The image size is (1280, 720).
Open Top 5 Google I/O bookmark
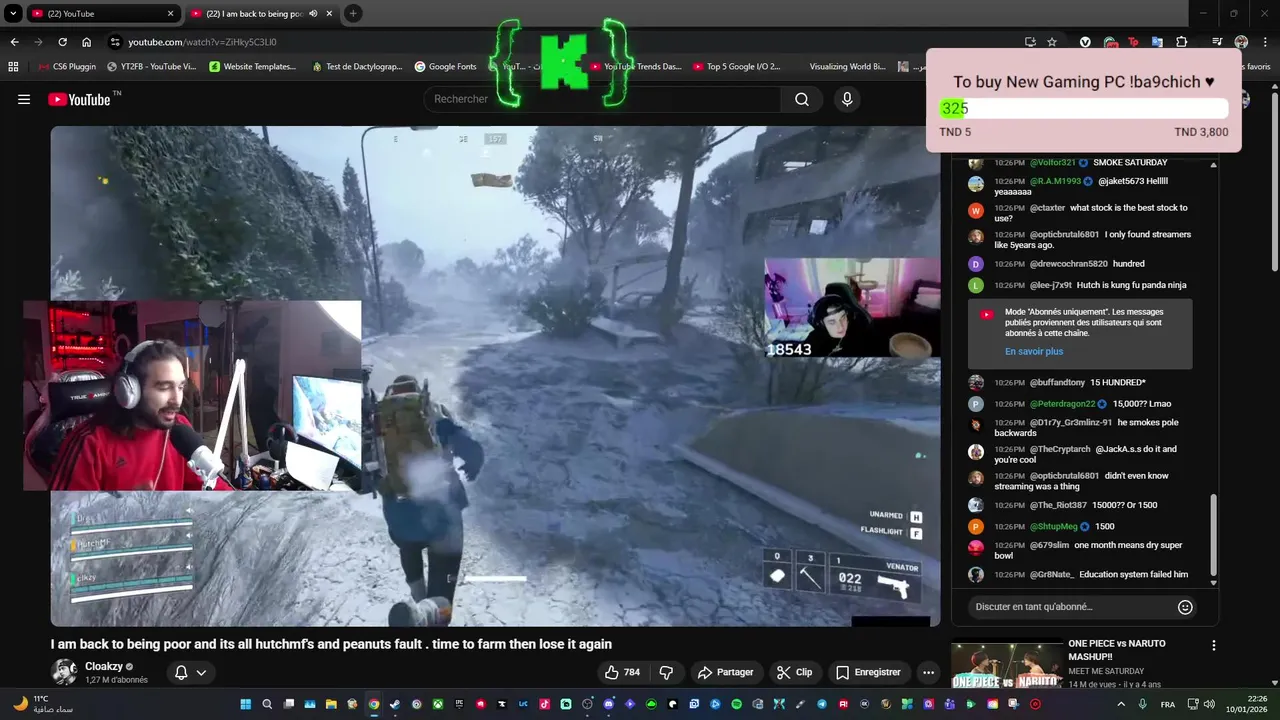tap(736, 67)
